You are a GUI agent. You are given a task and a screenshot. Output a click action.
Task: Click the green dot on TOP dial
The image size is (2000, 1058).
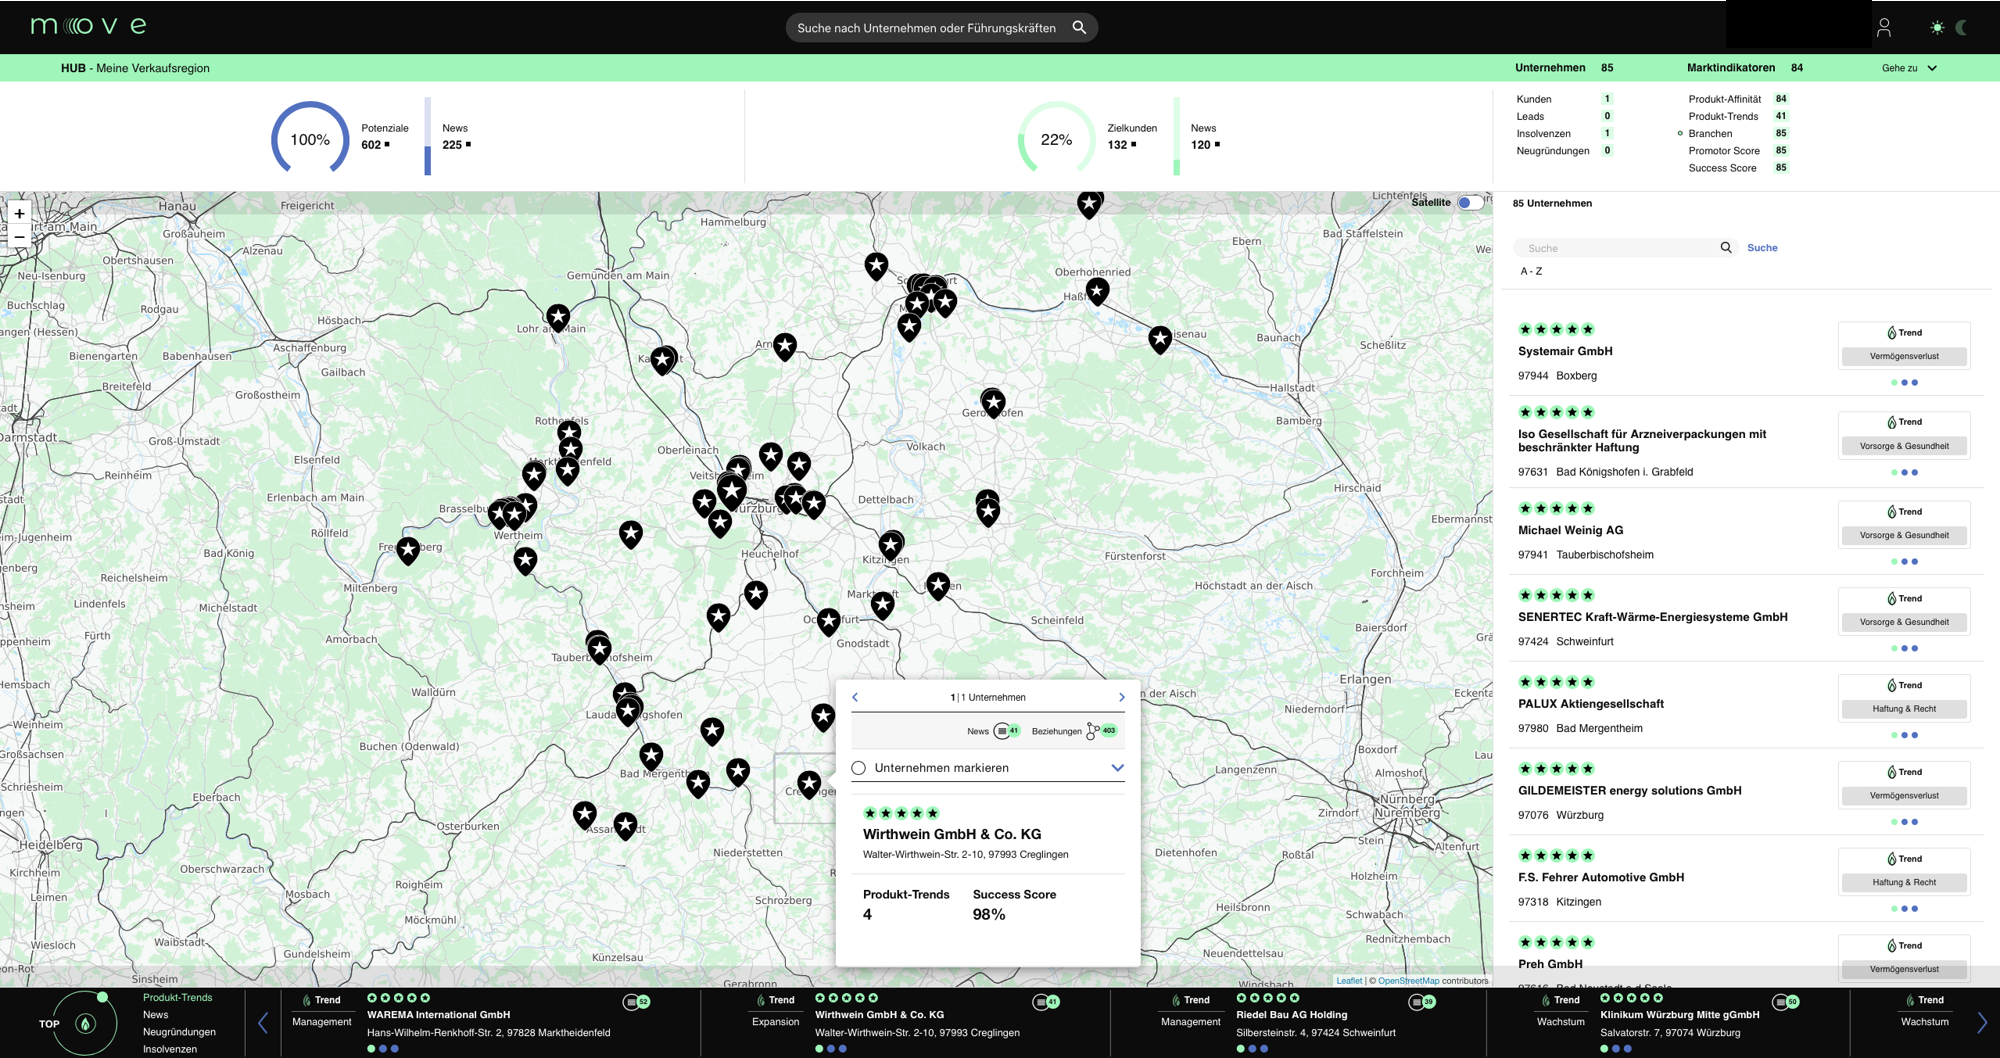(102, 997)
